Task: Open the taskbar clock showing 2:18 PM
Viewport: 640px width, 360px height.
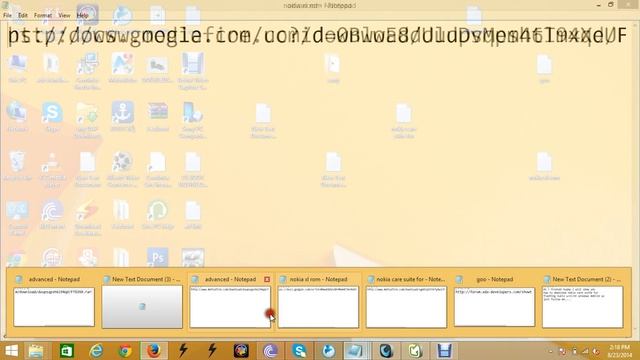Action: tap(620, 351)
